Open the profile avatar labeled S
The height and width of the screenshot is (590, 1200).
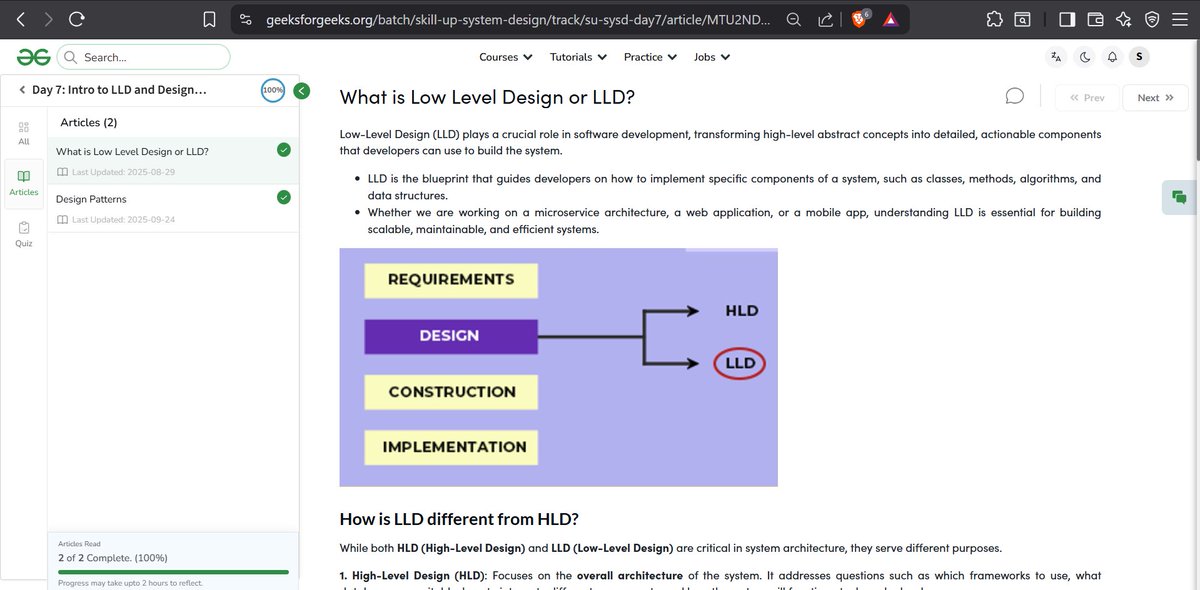coord(1138,57)
